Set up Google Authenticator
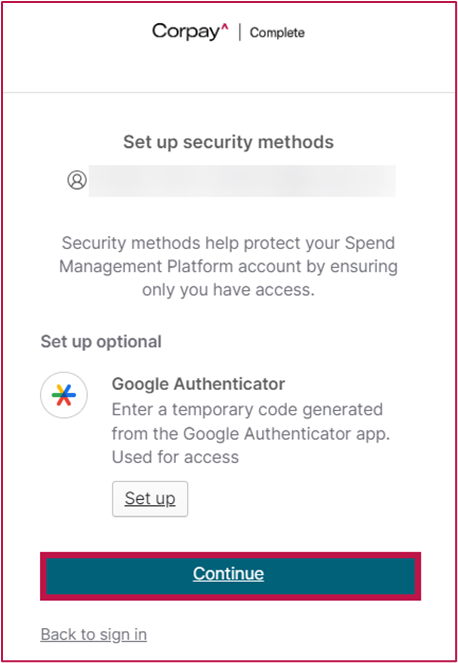 click(150, 499)
